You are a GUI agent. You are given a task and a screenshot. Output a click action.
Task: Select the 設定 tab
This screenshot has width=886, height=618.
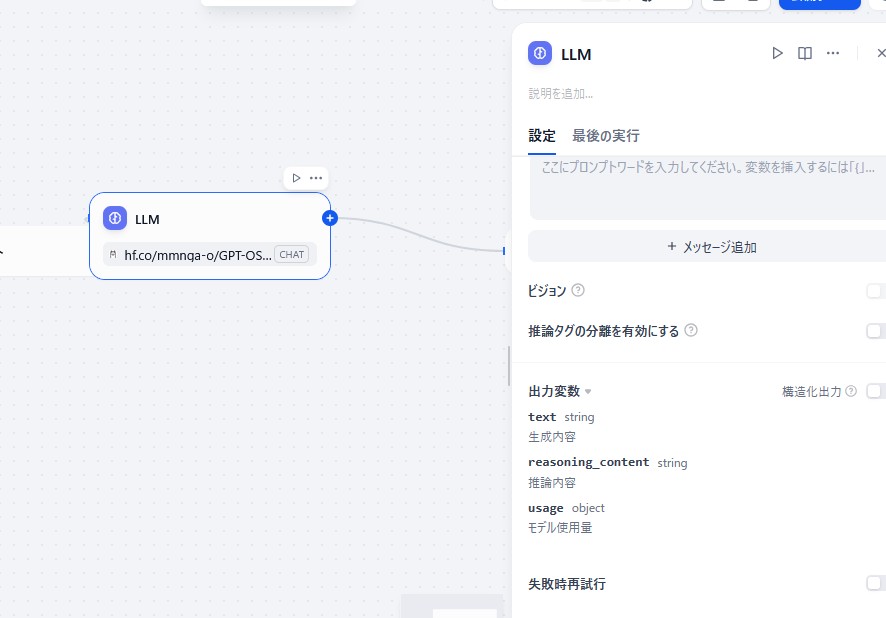pos(541,135)
